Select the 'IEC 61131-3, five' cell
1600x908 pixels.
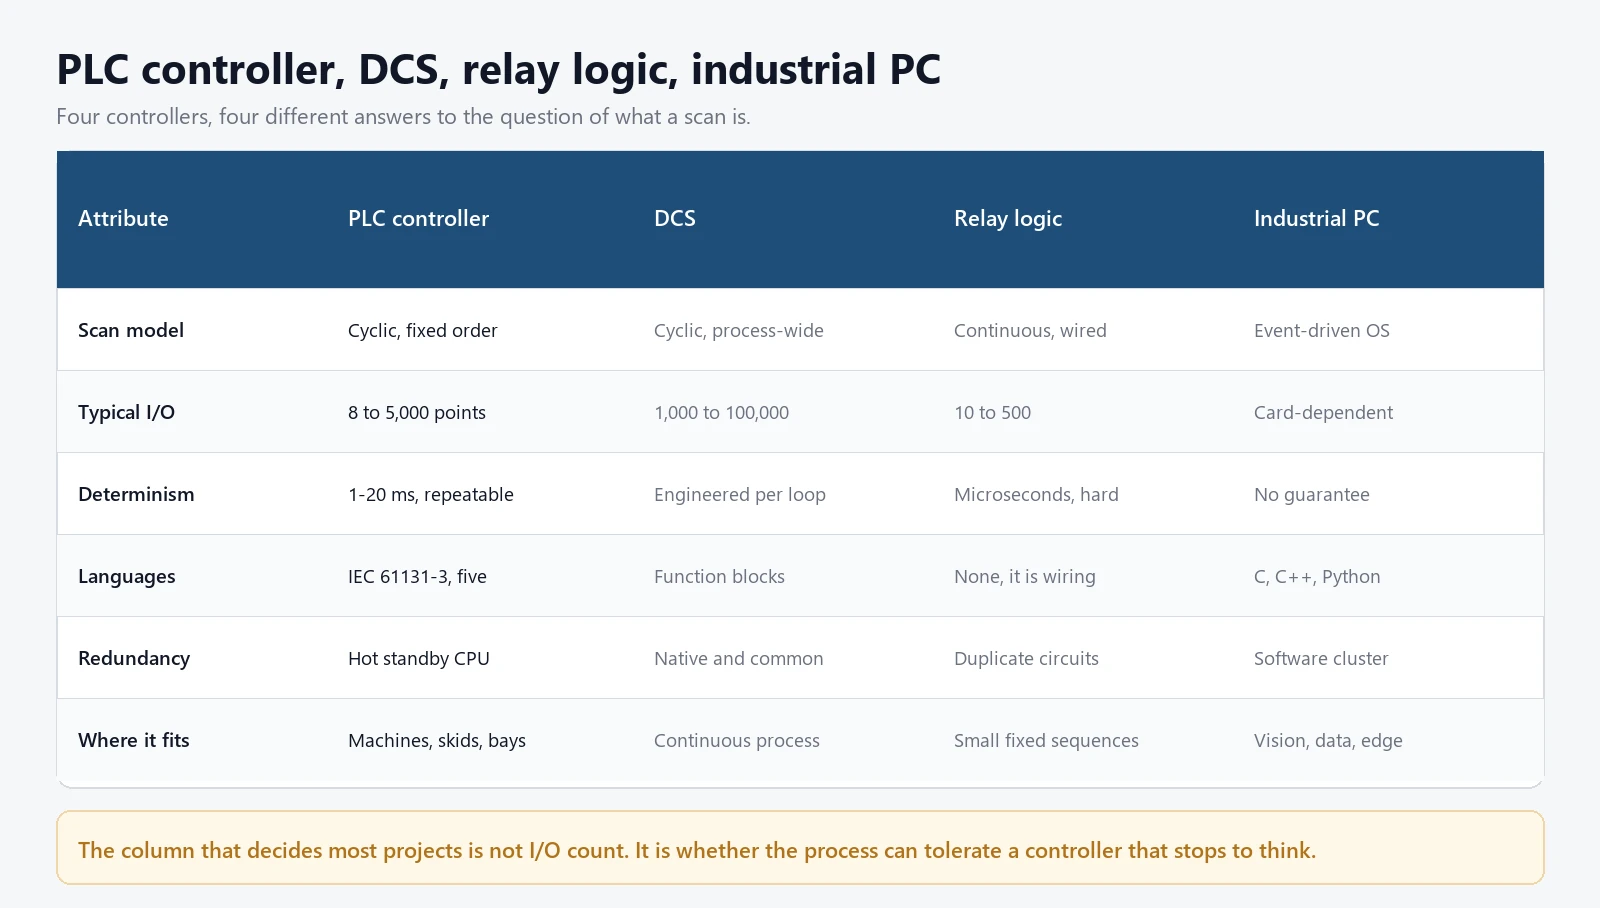coord(417,576)
